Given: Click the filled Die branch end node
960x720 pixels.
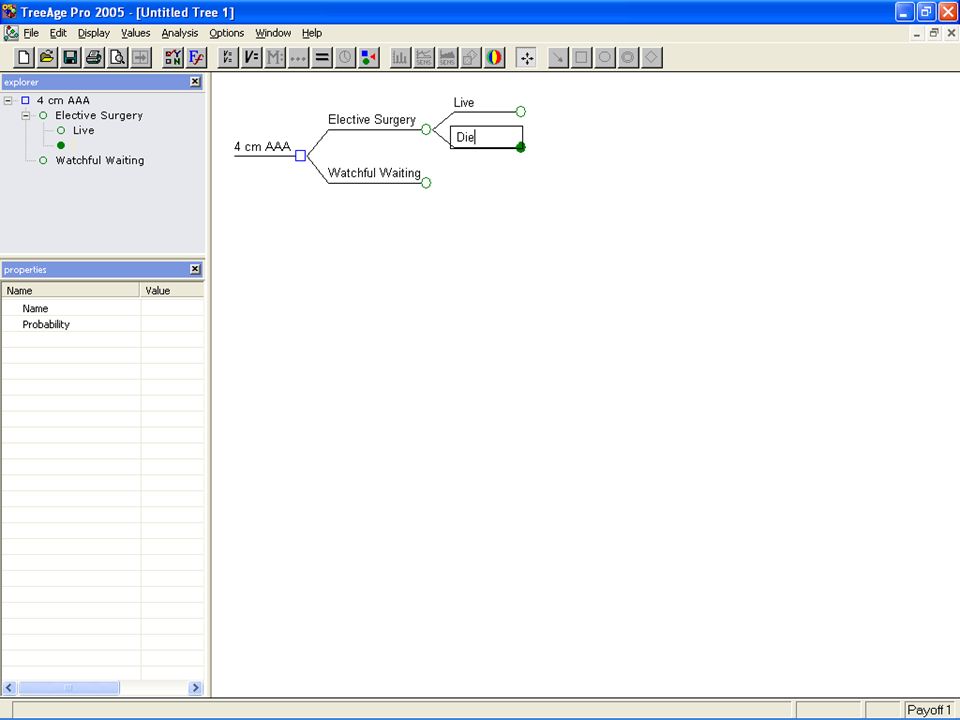Looking at the screenshot, I should (520, 147).
